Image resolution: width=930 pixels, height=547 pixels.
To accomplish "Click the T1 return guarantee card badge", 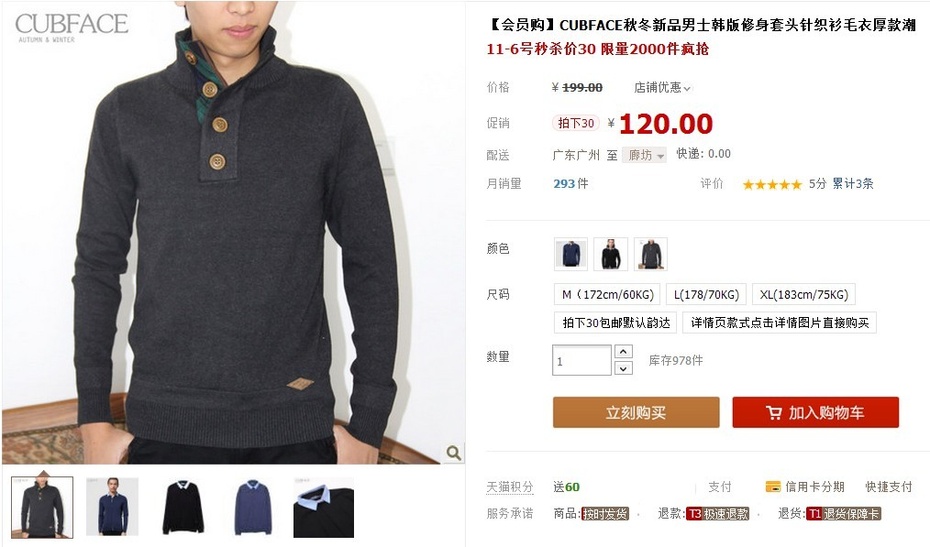I will click(x=843, y=514).
